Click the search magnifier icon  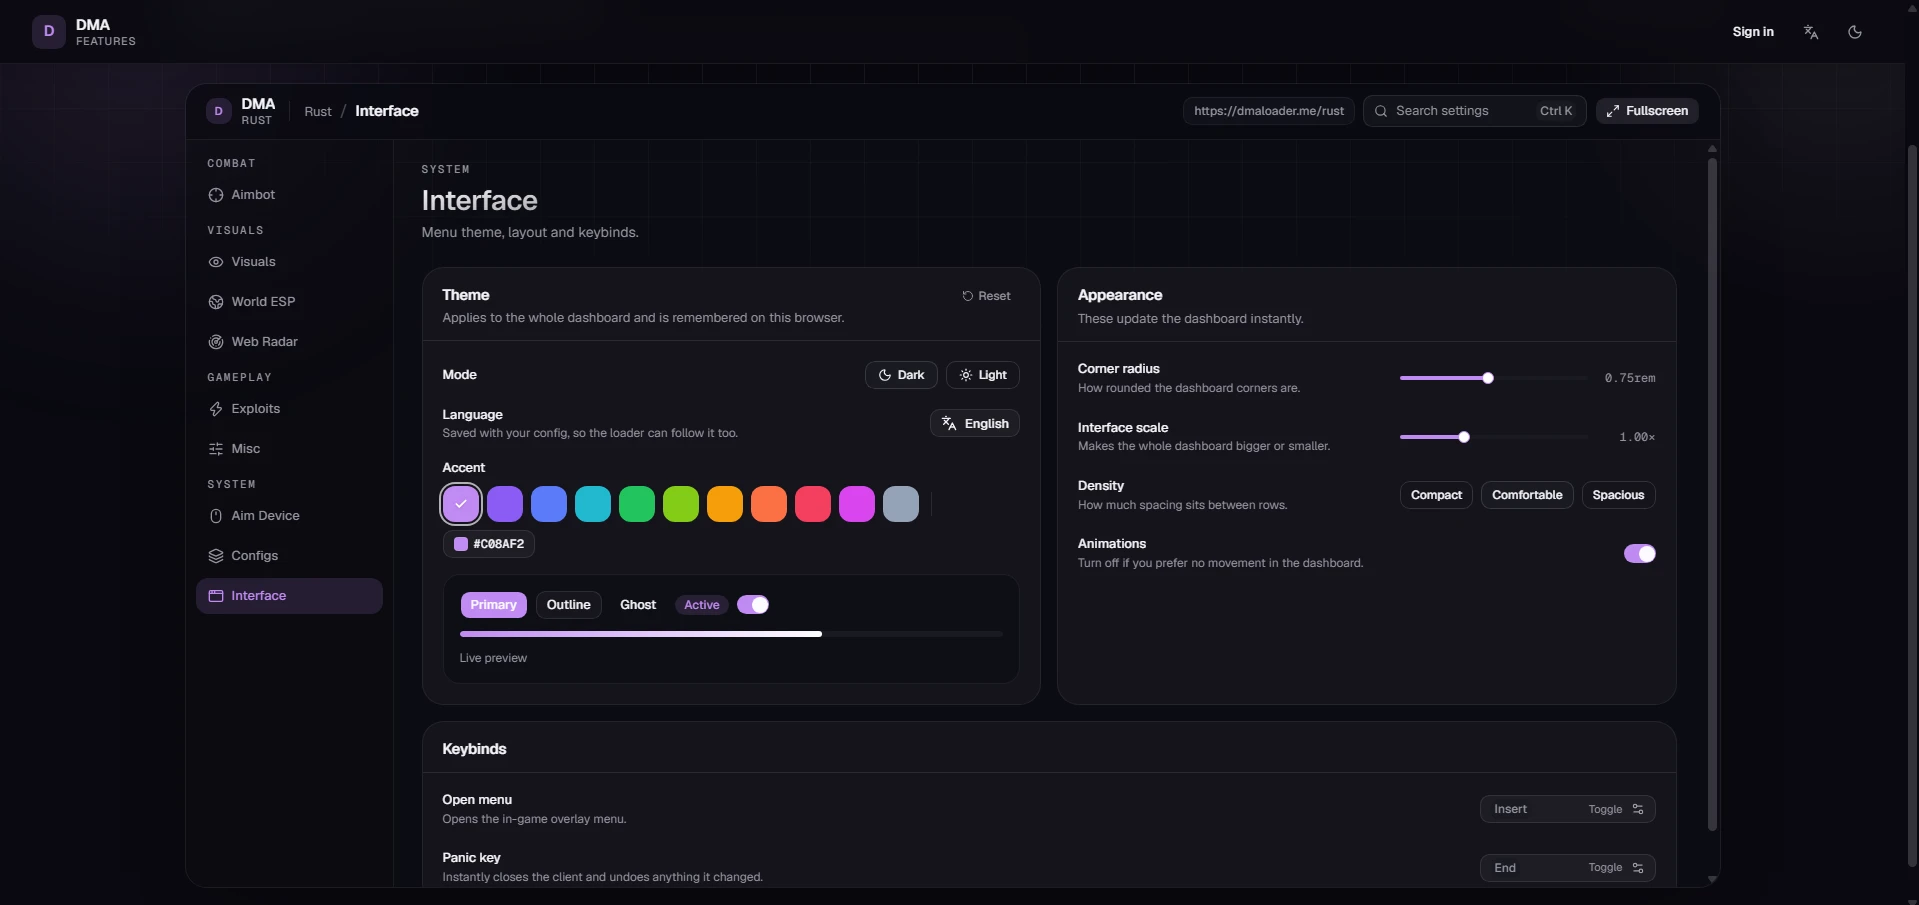(1381, 111)
